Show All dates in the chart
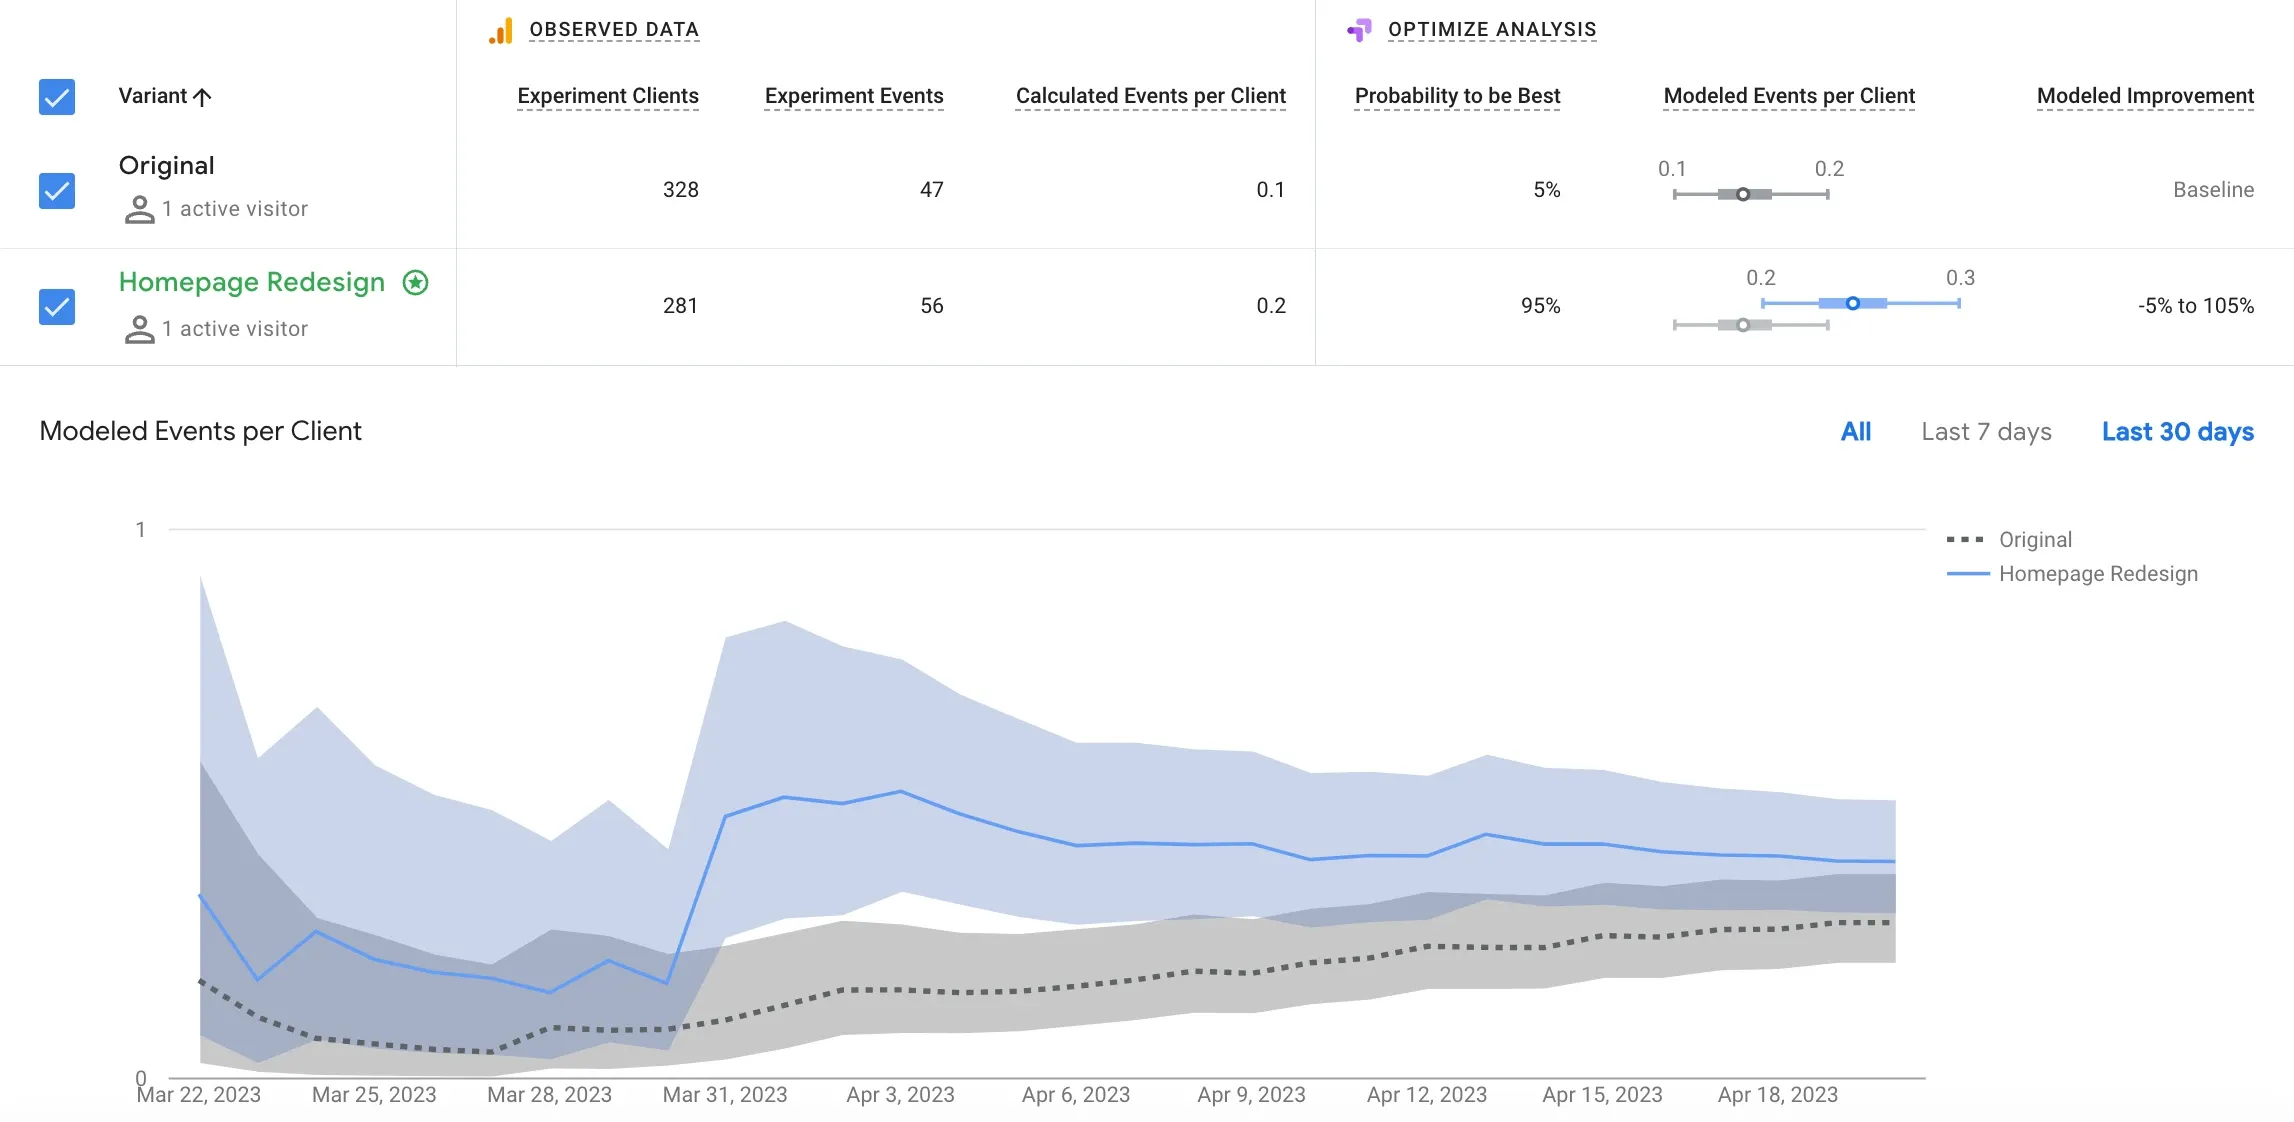Image resolution: width=2294 pixels, height=1122 pixels. (x=1856, y=432)
